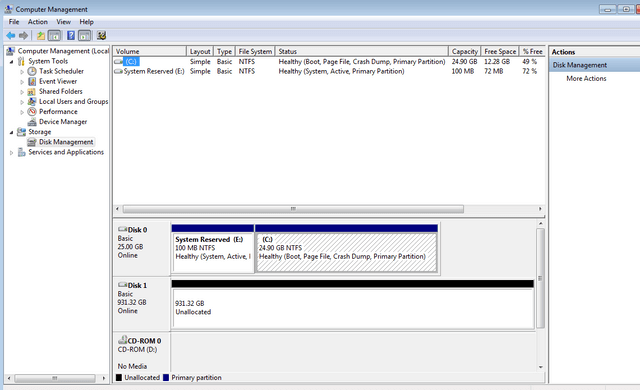Expand the Shared Folders node
Viewport: 640px width, 390px height.
22,92
